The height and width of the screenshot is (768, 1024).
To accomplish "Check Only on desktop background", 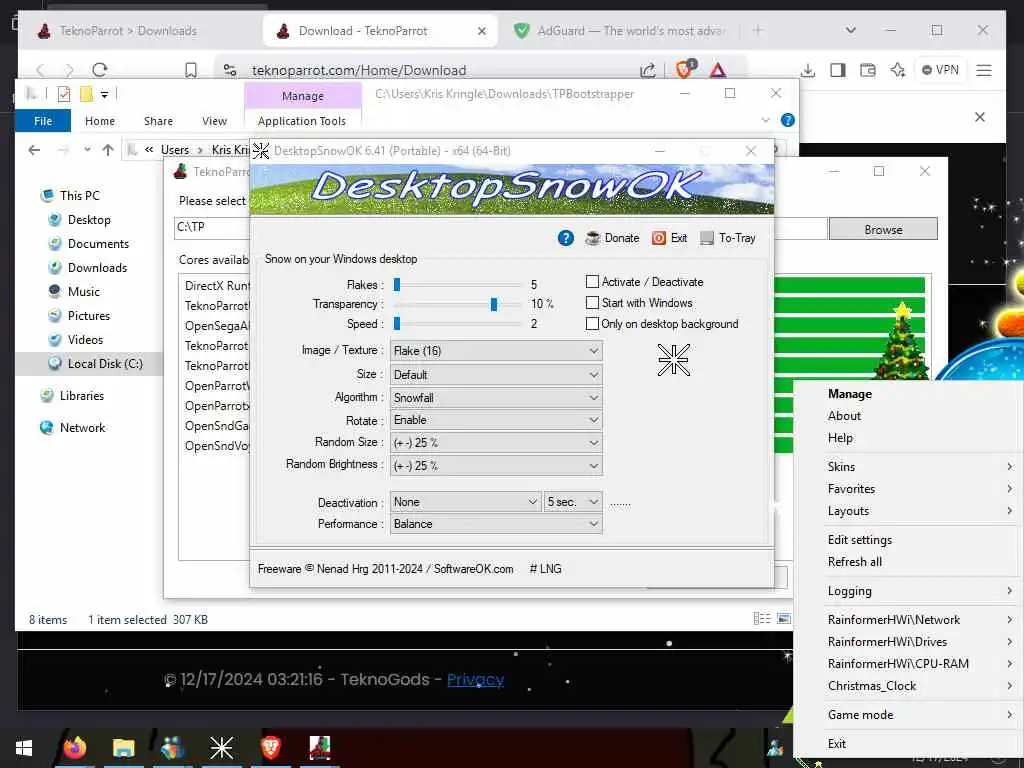I will tap(592, 323).
